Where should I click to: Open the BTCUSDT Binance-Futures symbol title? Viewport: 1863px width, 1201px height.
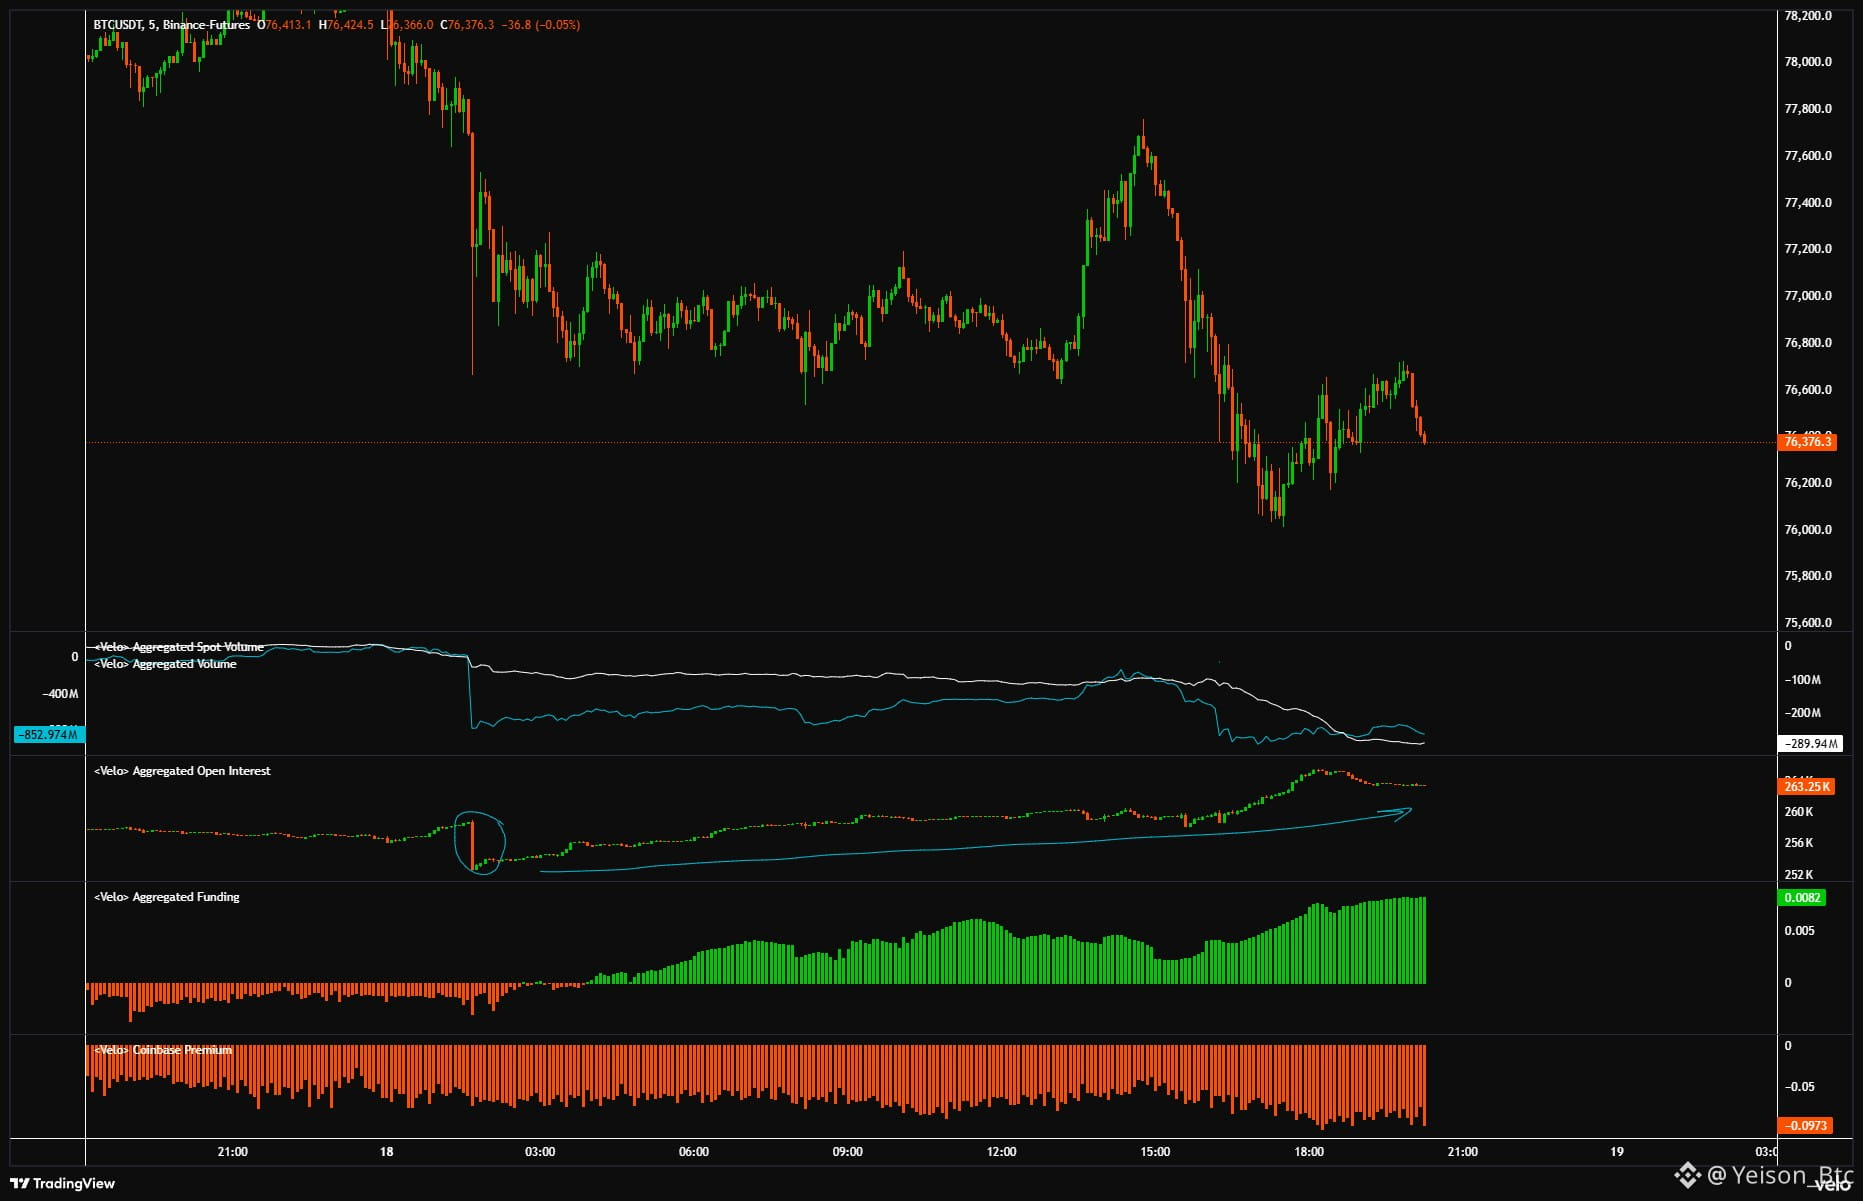(171, 25)
